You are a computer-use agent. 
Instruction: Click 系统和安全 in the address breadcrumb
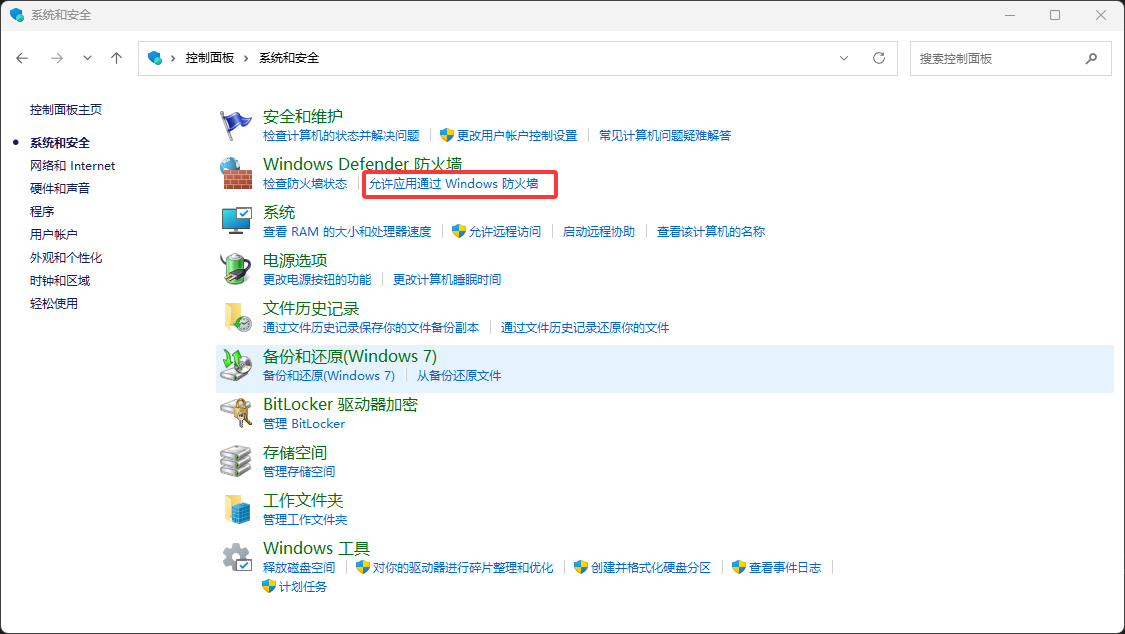pos(289,58)
